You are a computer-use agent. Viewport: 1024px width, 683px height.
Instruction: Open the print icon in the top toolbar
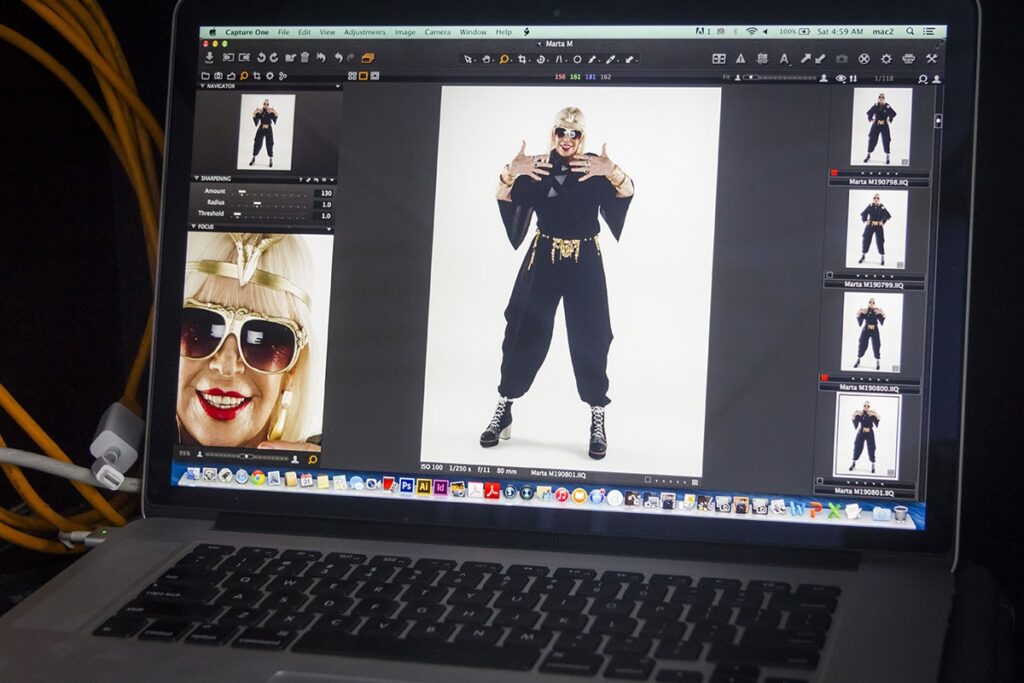pyautogui.click(x=909, y=59)
